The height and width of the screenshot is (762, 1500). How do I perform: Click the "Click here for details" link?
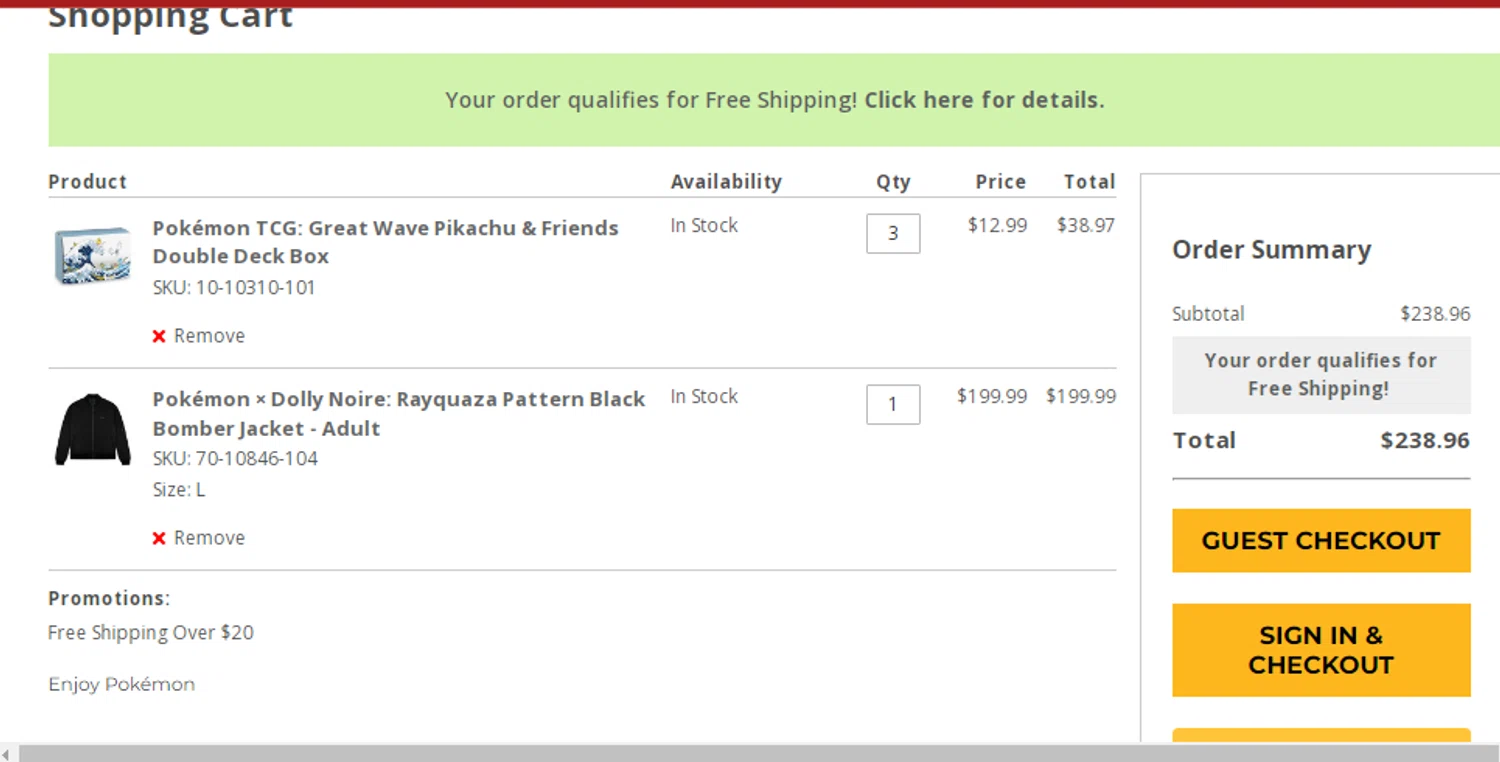click(983, 100)
